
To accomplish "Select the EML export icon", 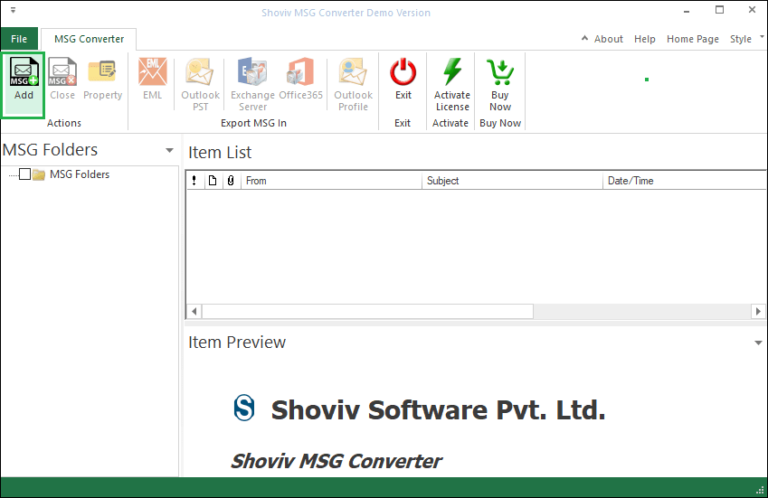I will coord(152,73).
